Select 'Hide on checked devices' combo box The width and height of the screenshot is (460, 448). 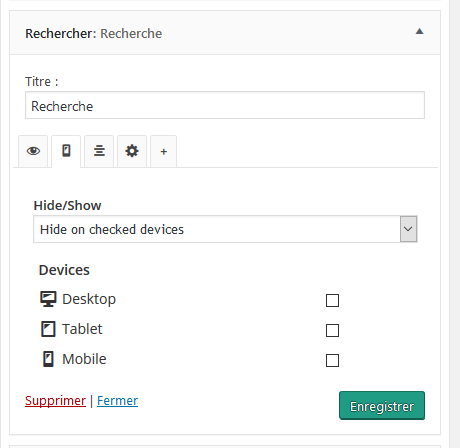(x=225, y=229)
